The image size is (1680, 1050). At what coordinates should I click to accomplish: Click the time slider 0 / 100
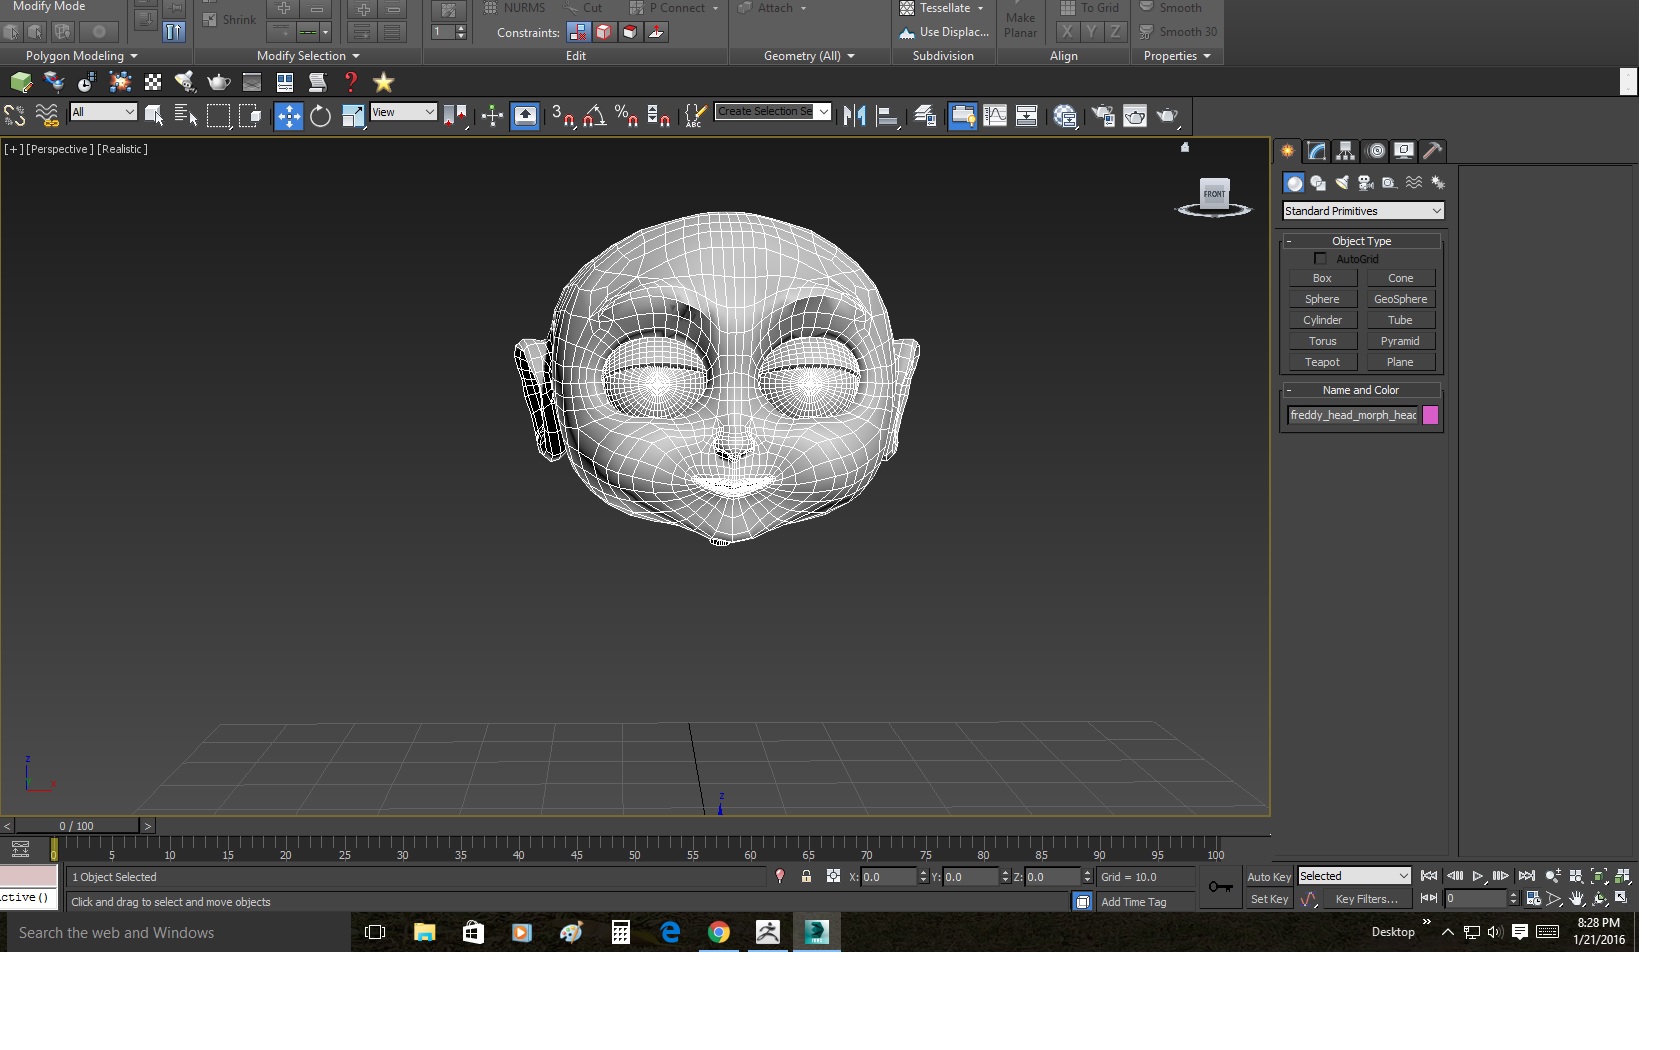tap(76, 826)
